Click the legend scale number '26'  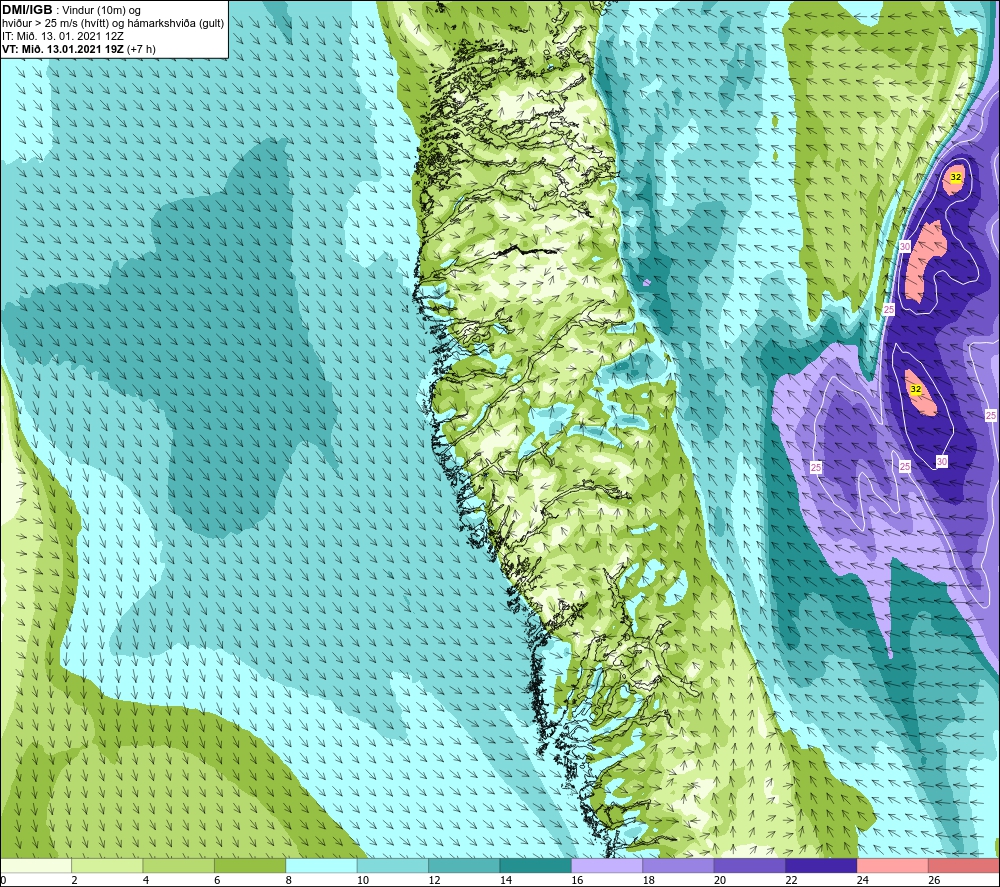[934, 880]
